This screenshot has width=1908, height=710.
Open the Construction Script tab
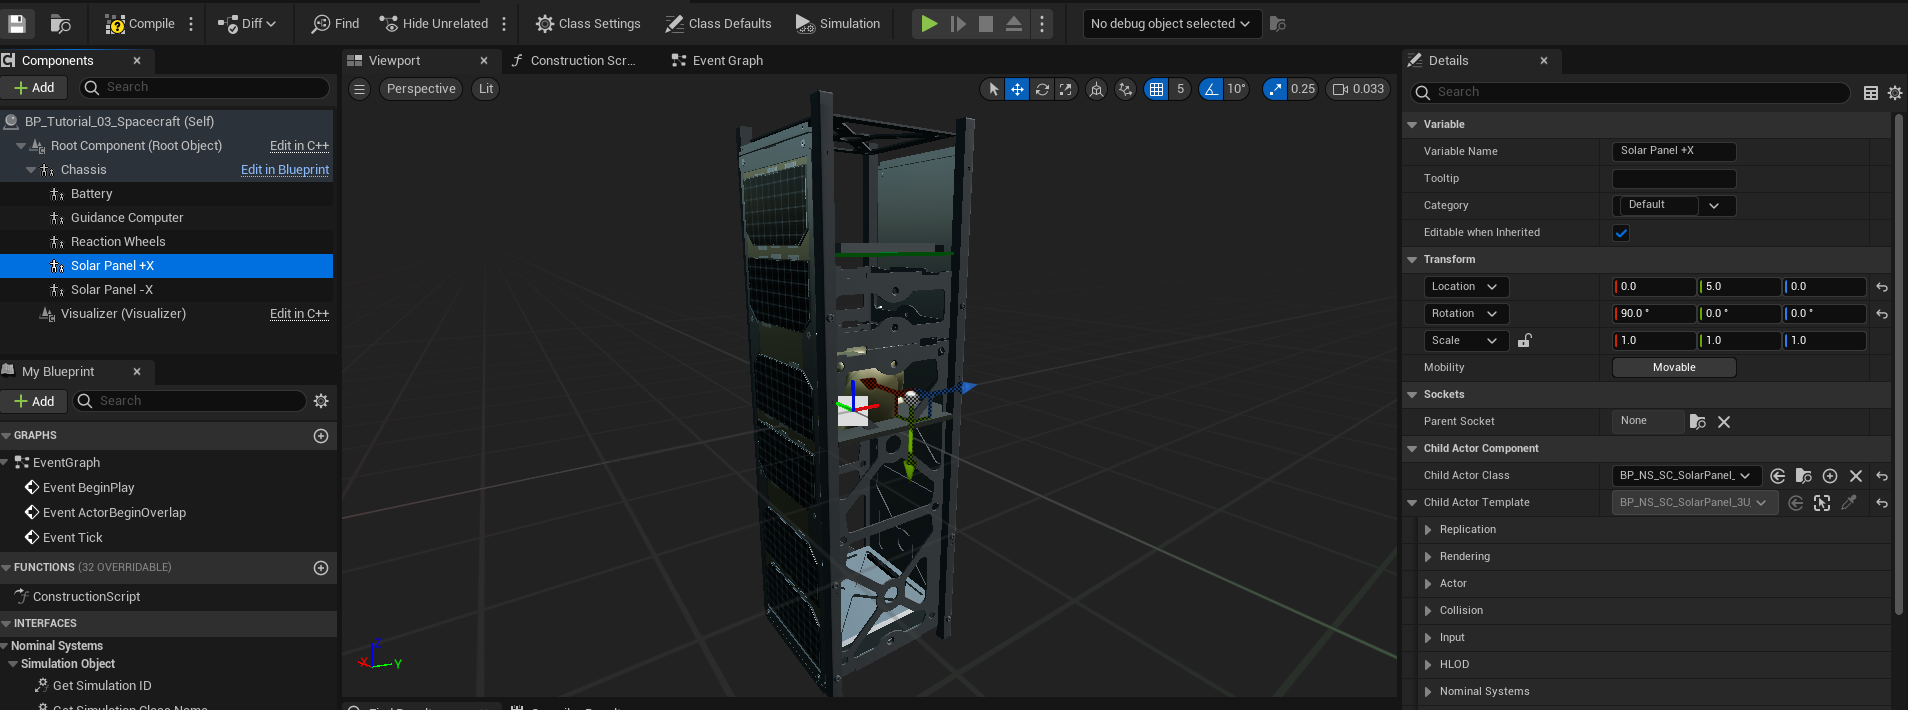click(x=582, y=61)
